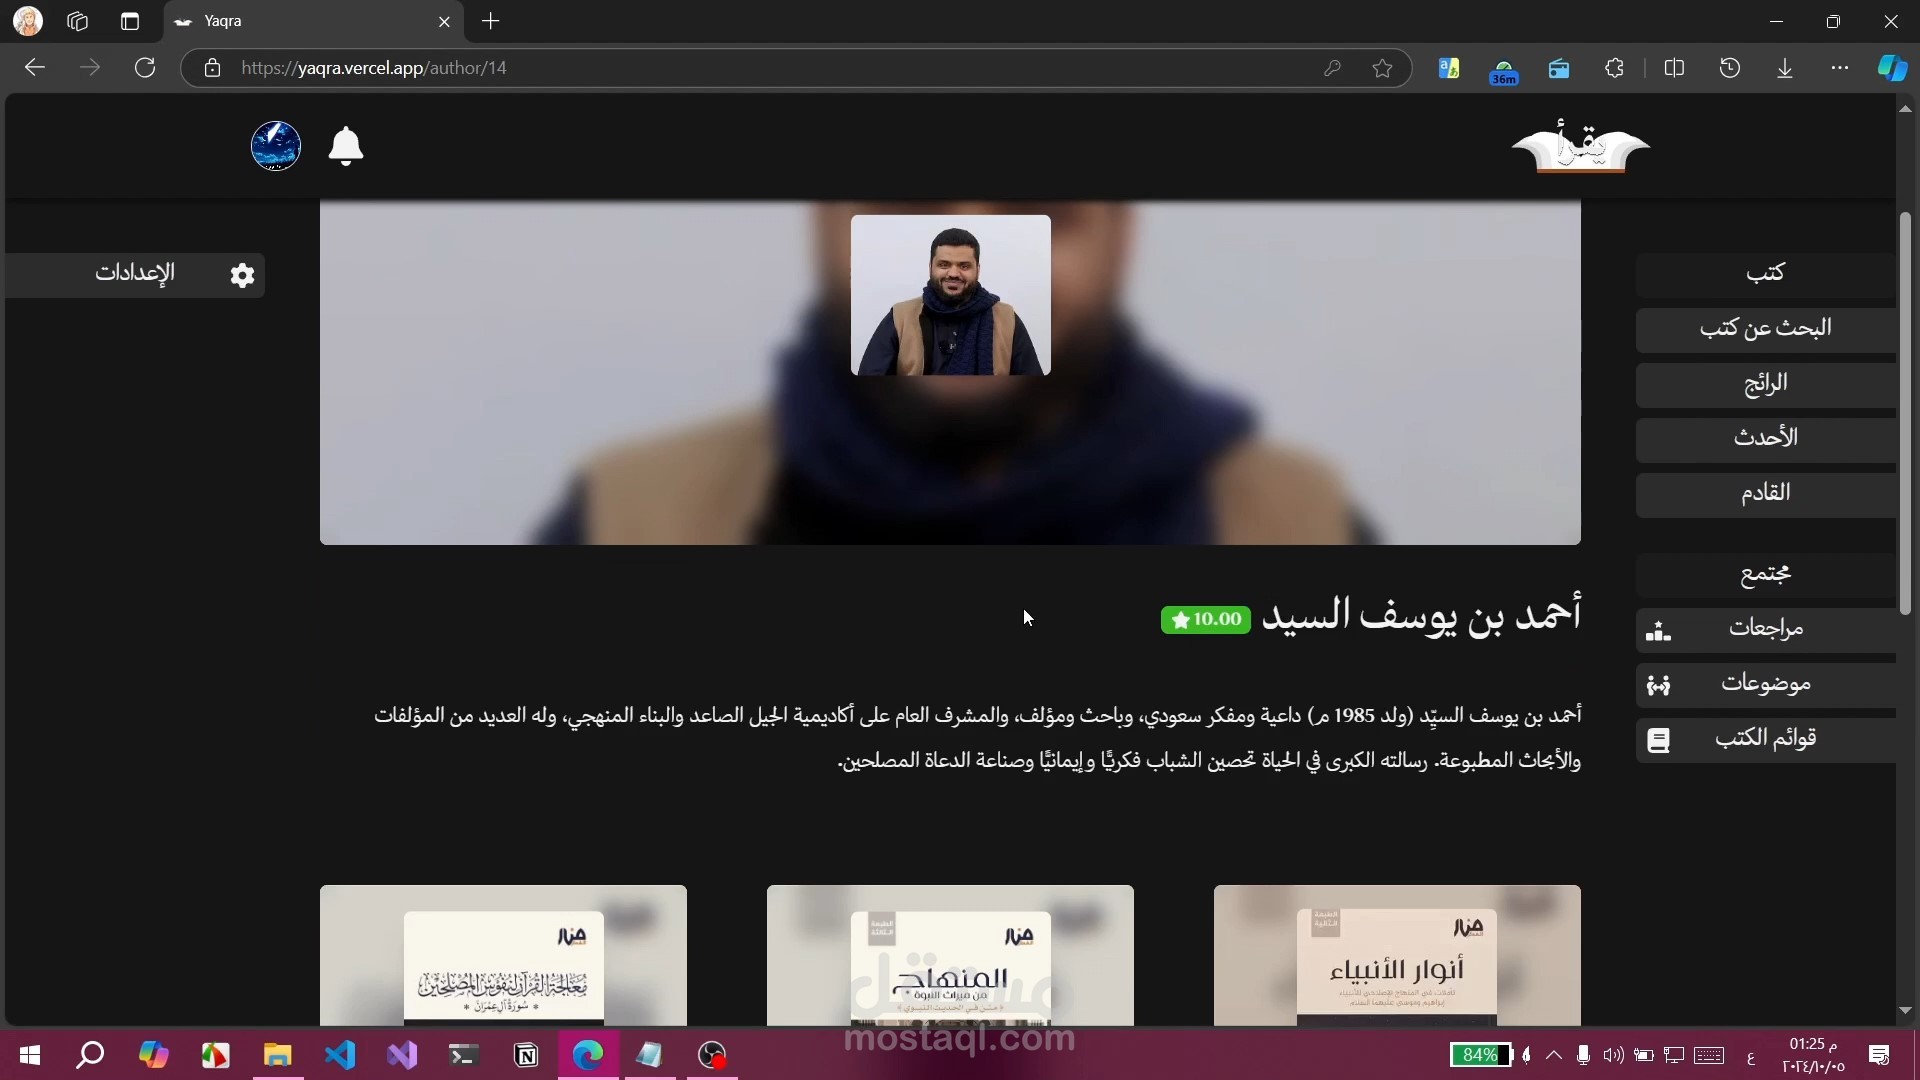Image resolution: width=1920 pixels, height=1080 pixels.
Task: Select الرائج trending menu item
Action: click(x=1765, y=384)
